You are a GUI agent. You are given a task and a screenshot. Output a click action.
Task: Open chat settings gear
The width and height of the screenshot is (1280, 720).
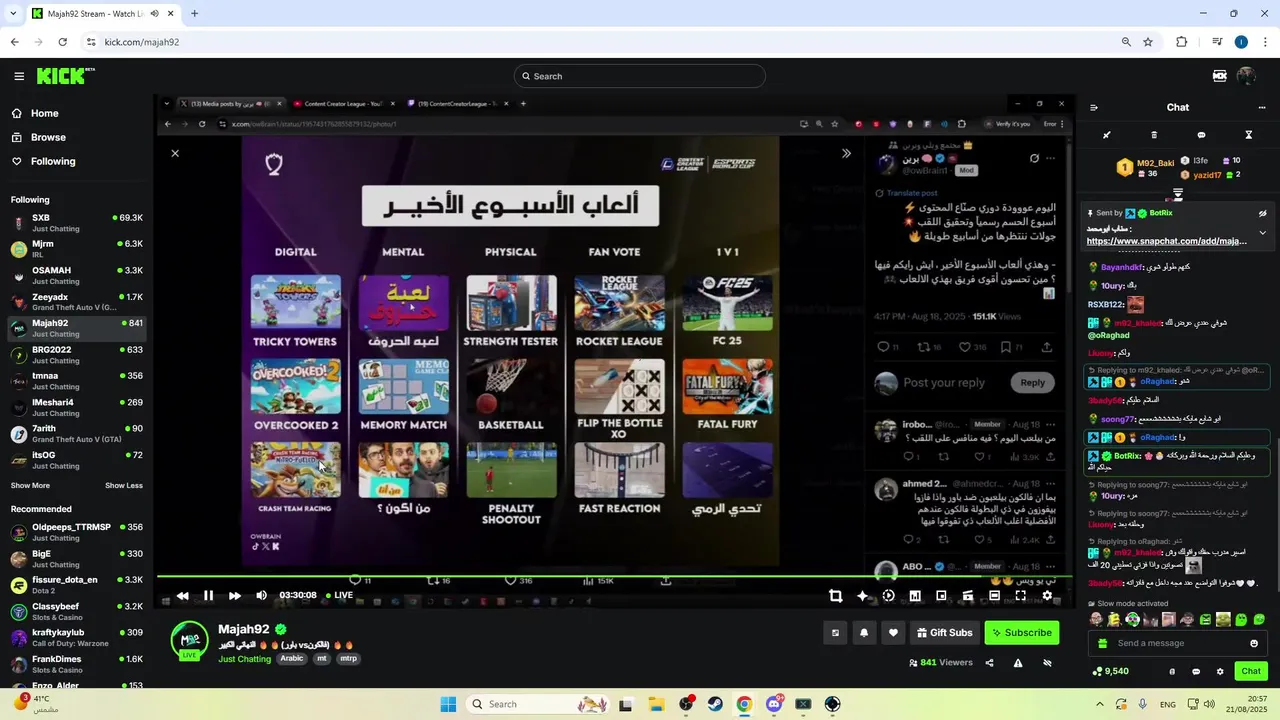pyautogui.click(x=1220, y=671)
